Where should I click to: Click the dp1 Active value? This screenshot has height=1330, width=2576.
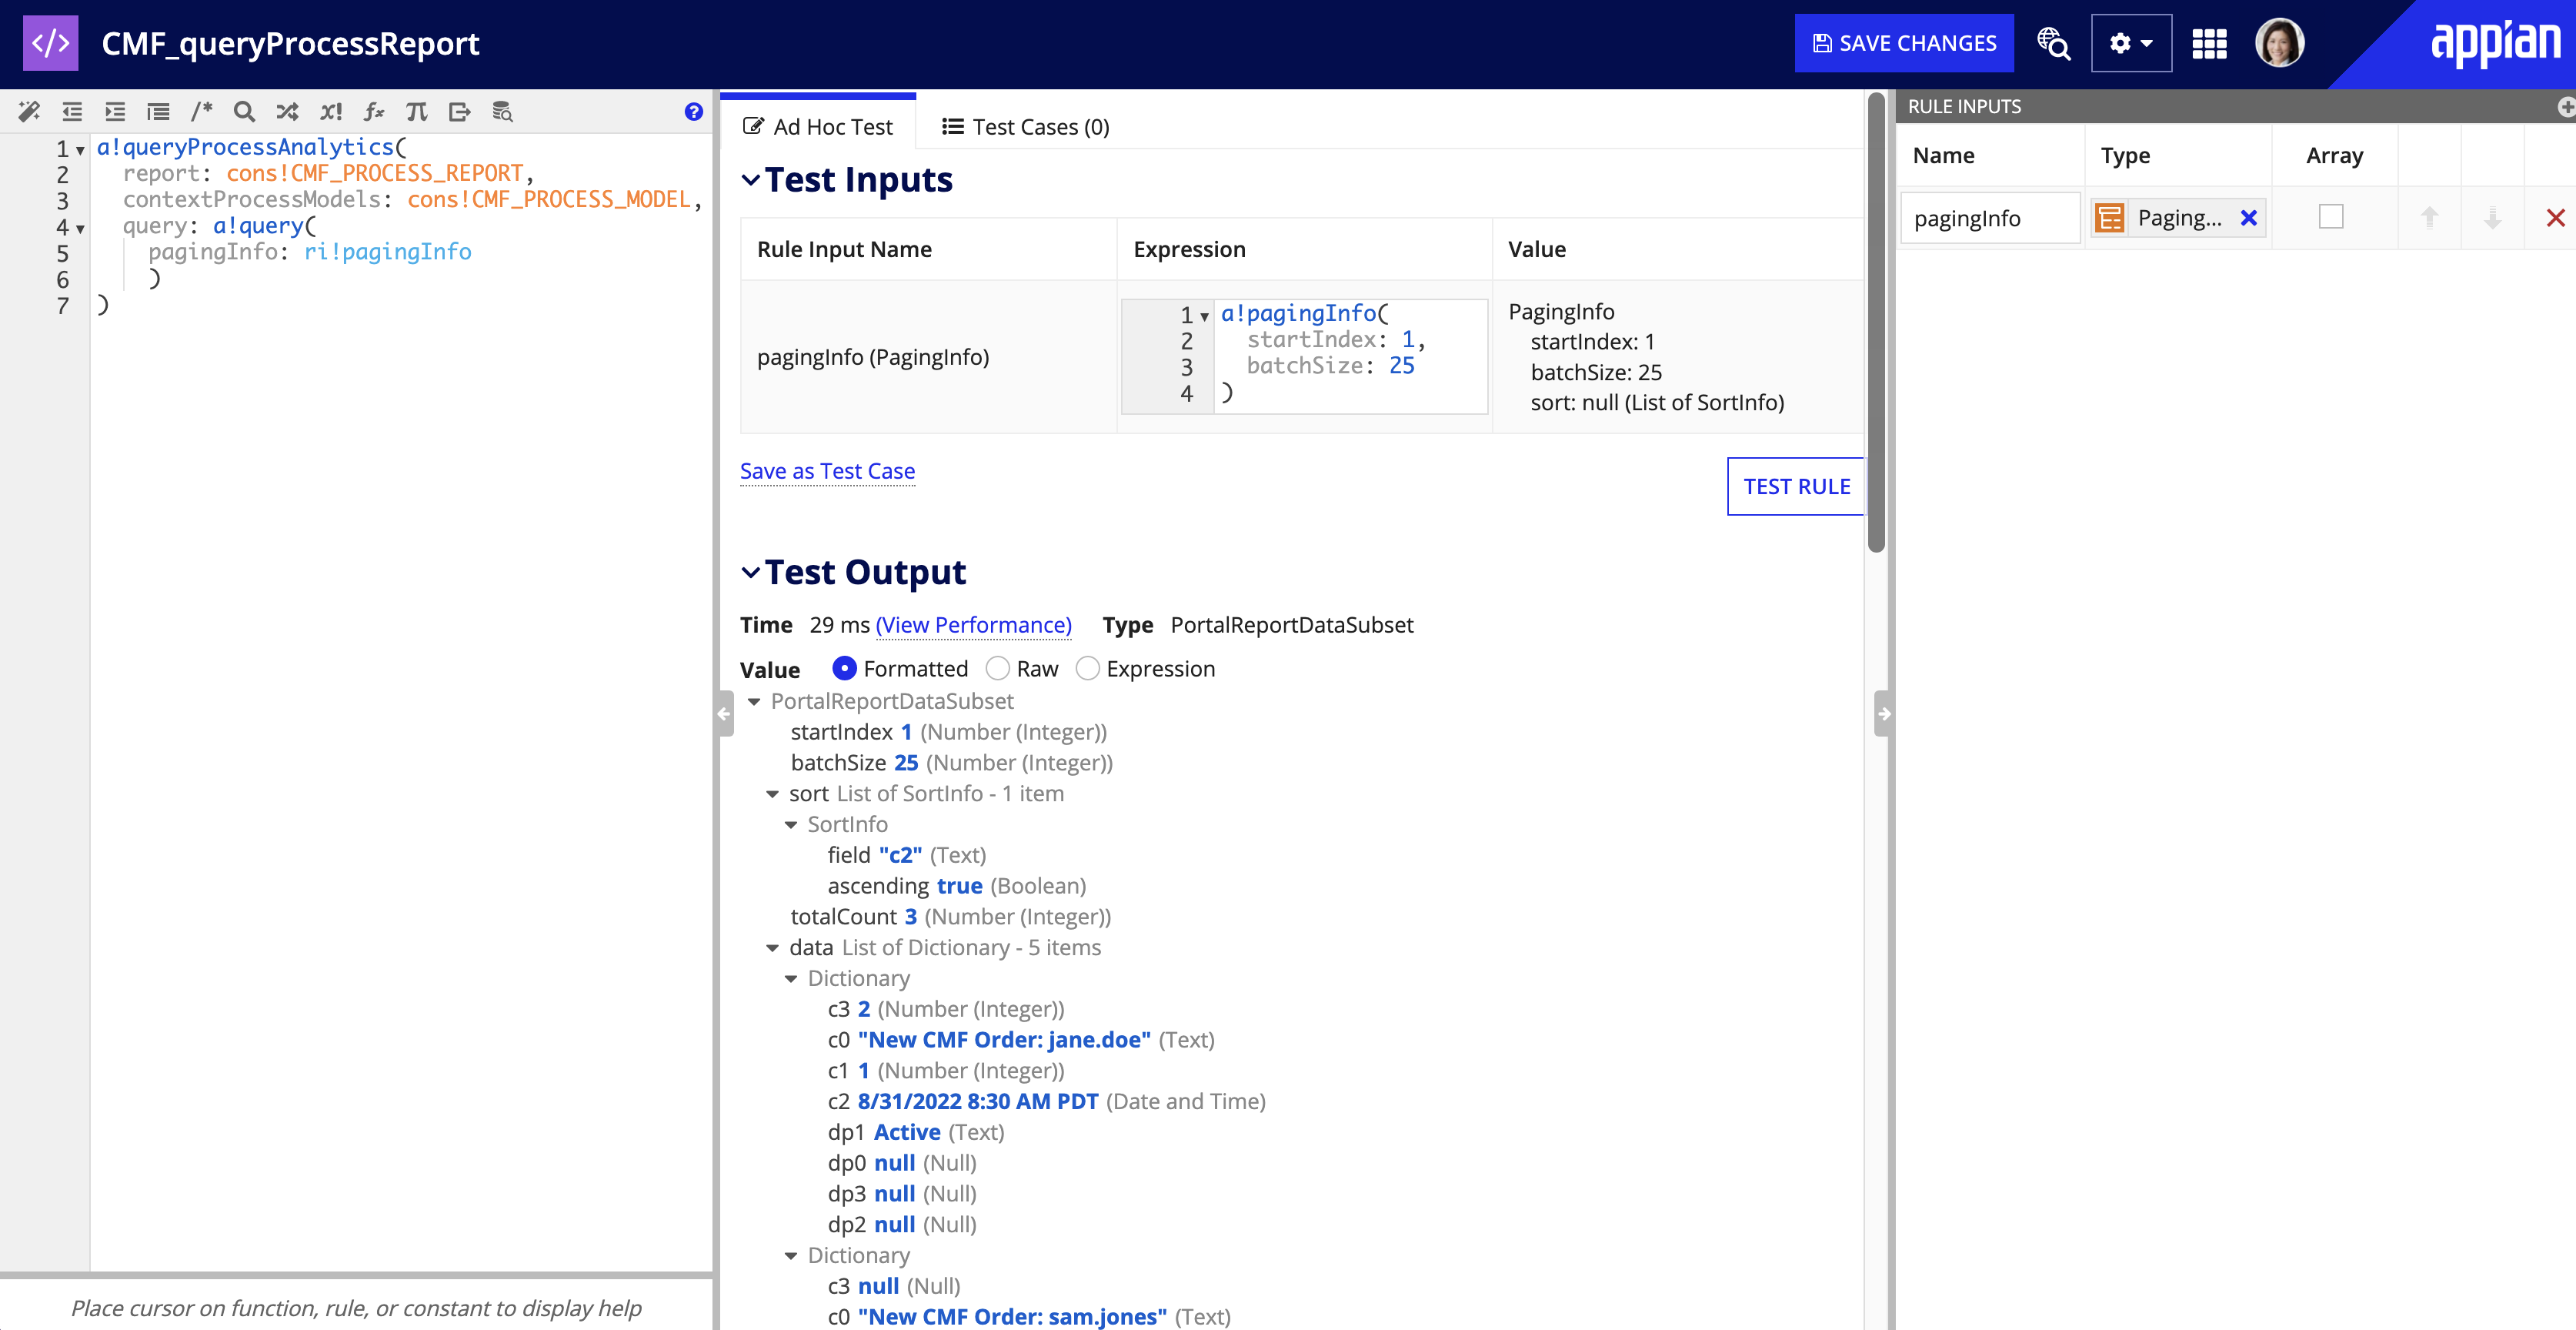pyautogui.click(x=907, y=1132)
